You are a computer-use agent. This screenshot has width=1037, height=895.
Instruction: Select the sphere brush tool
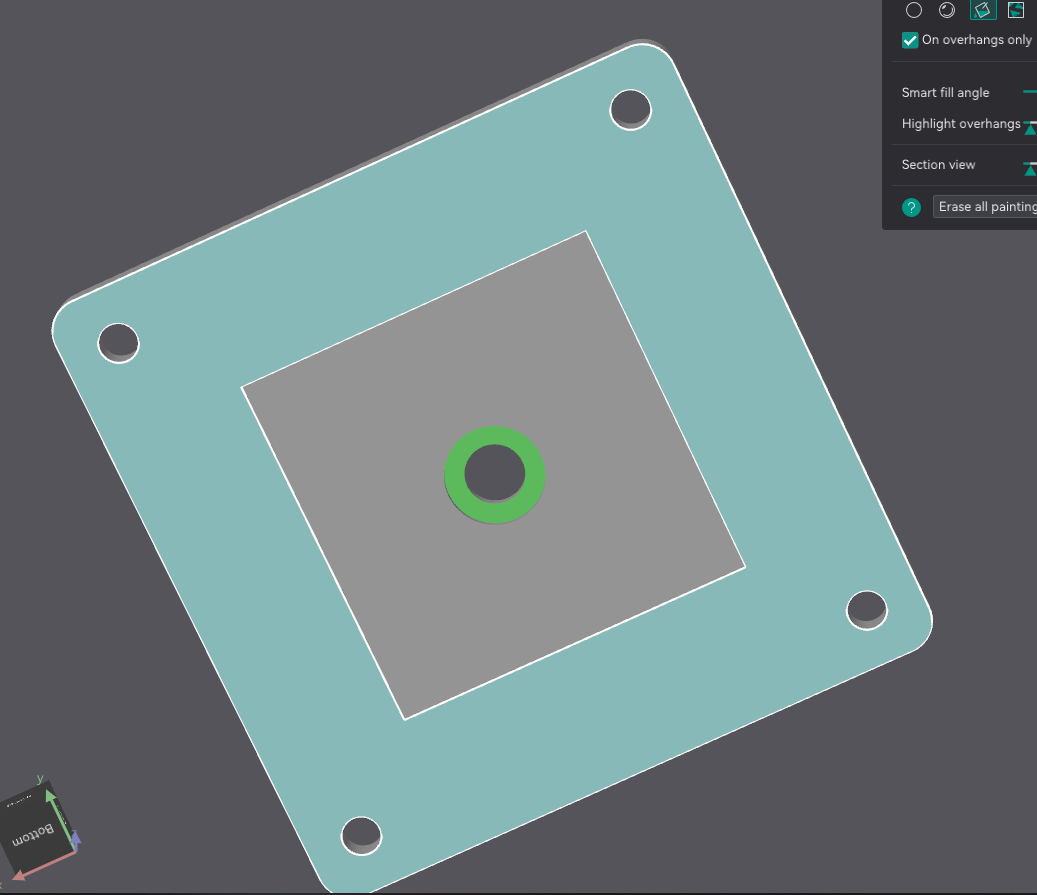point(947,10)
